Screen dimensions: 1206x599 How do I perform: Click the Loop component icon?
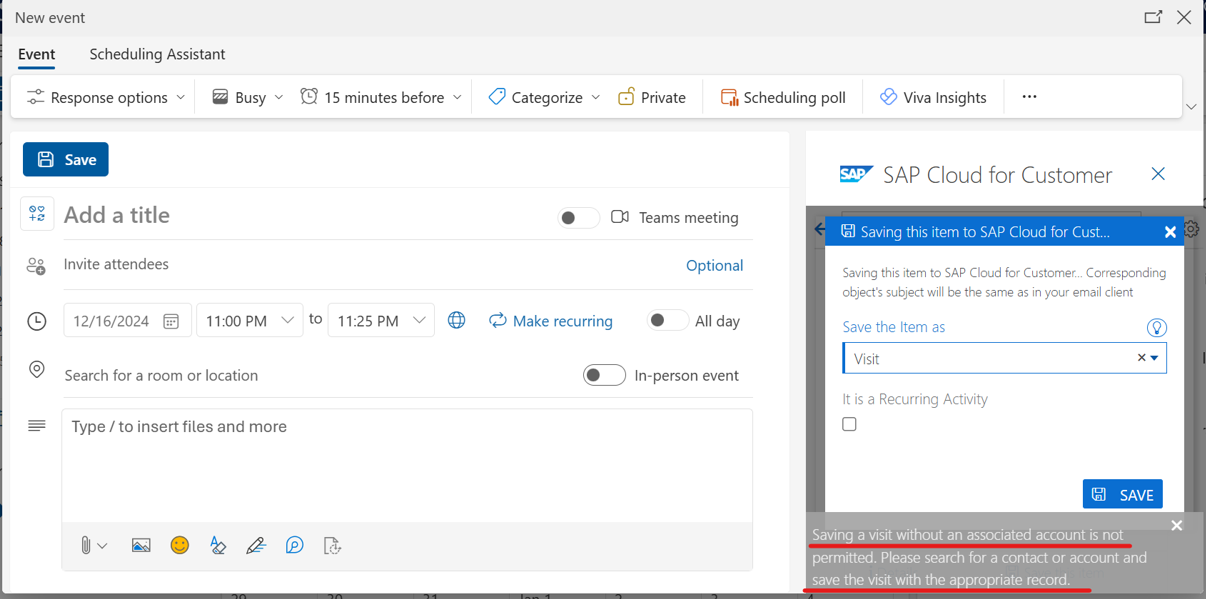294,546
